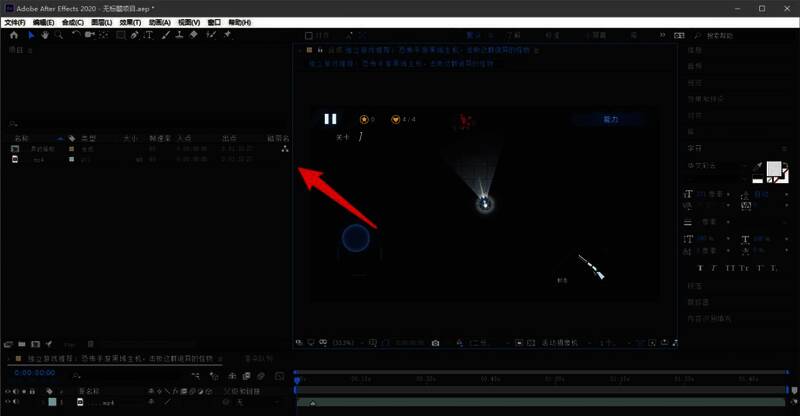Click the white fill color swatch
Viewport: 800px width, 416px height.
coord(771,171)
